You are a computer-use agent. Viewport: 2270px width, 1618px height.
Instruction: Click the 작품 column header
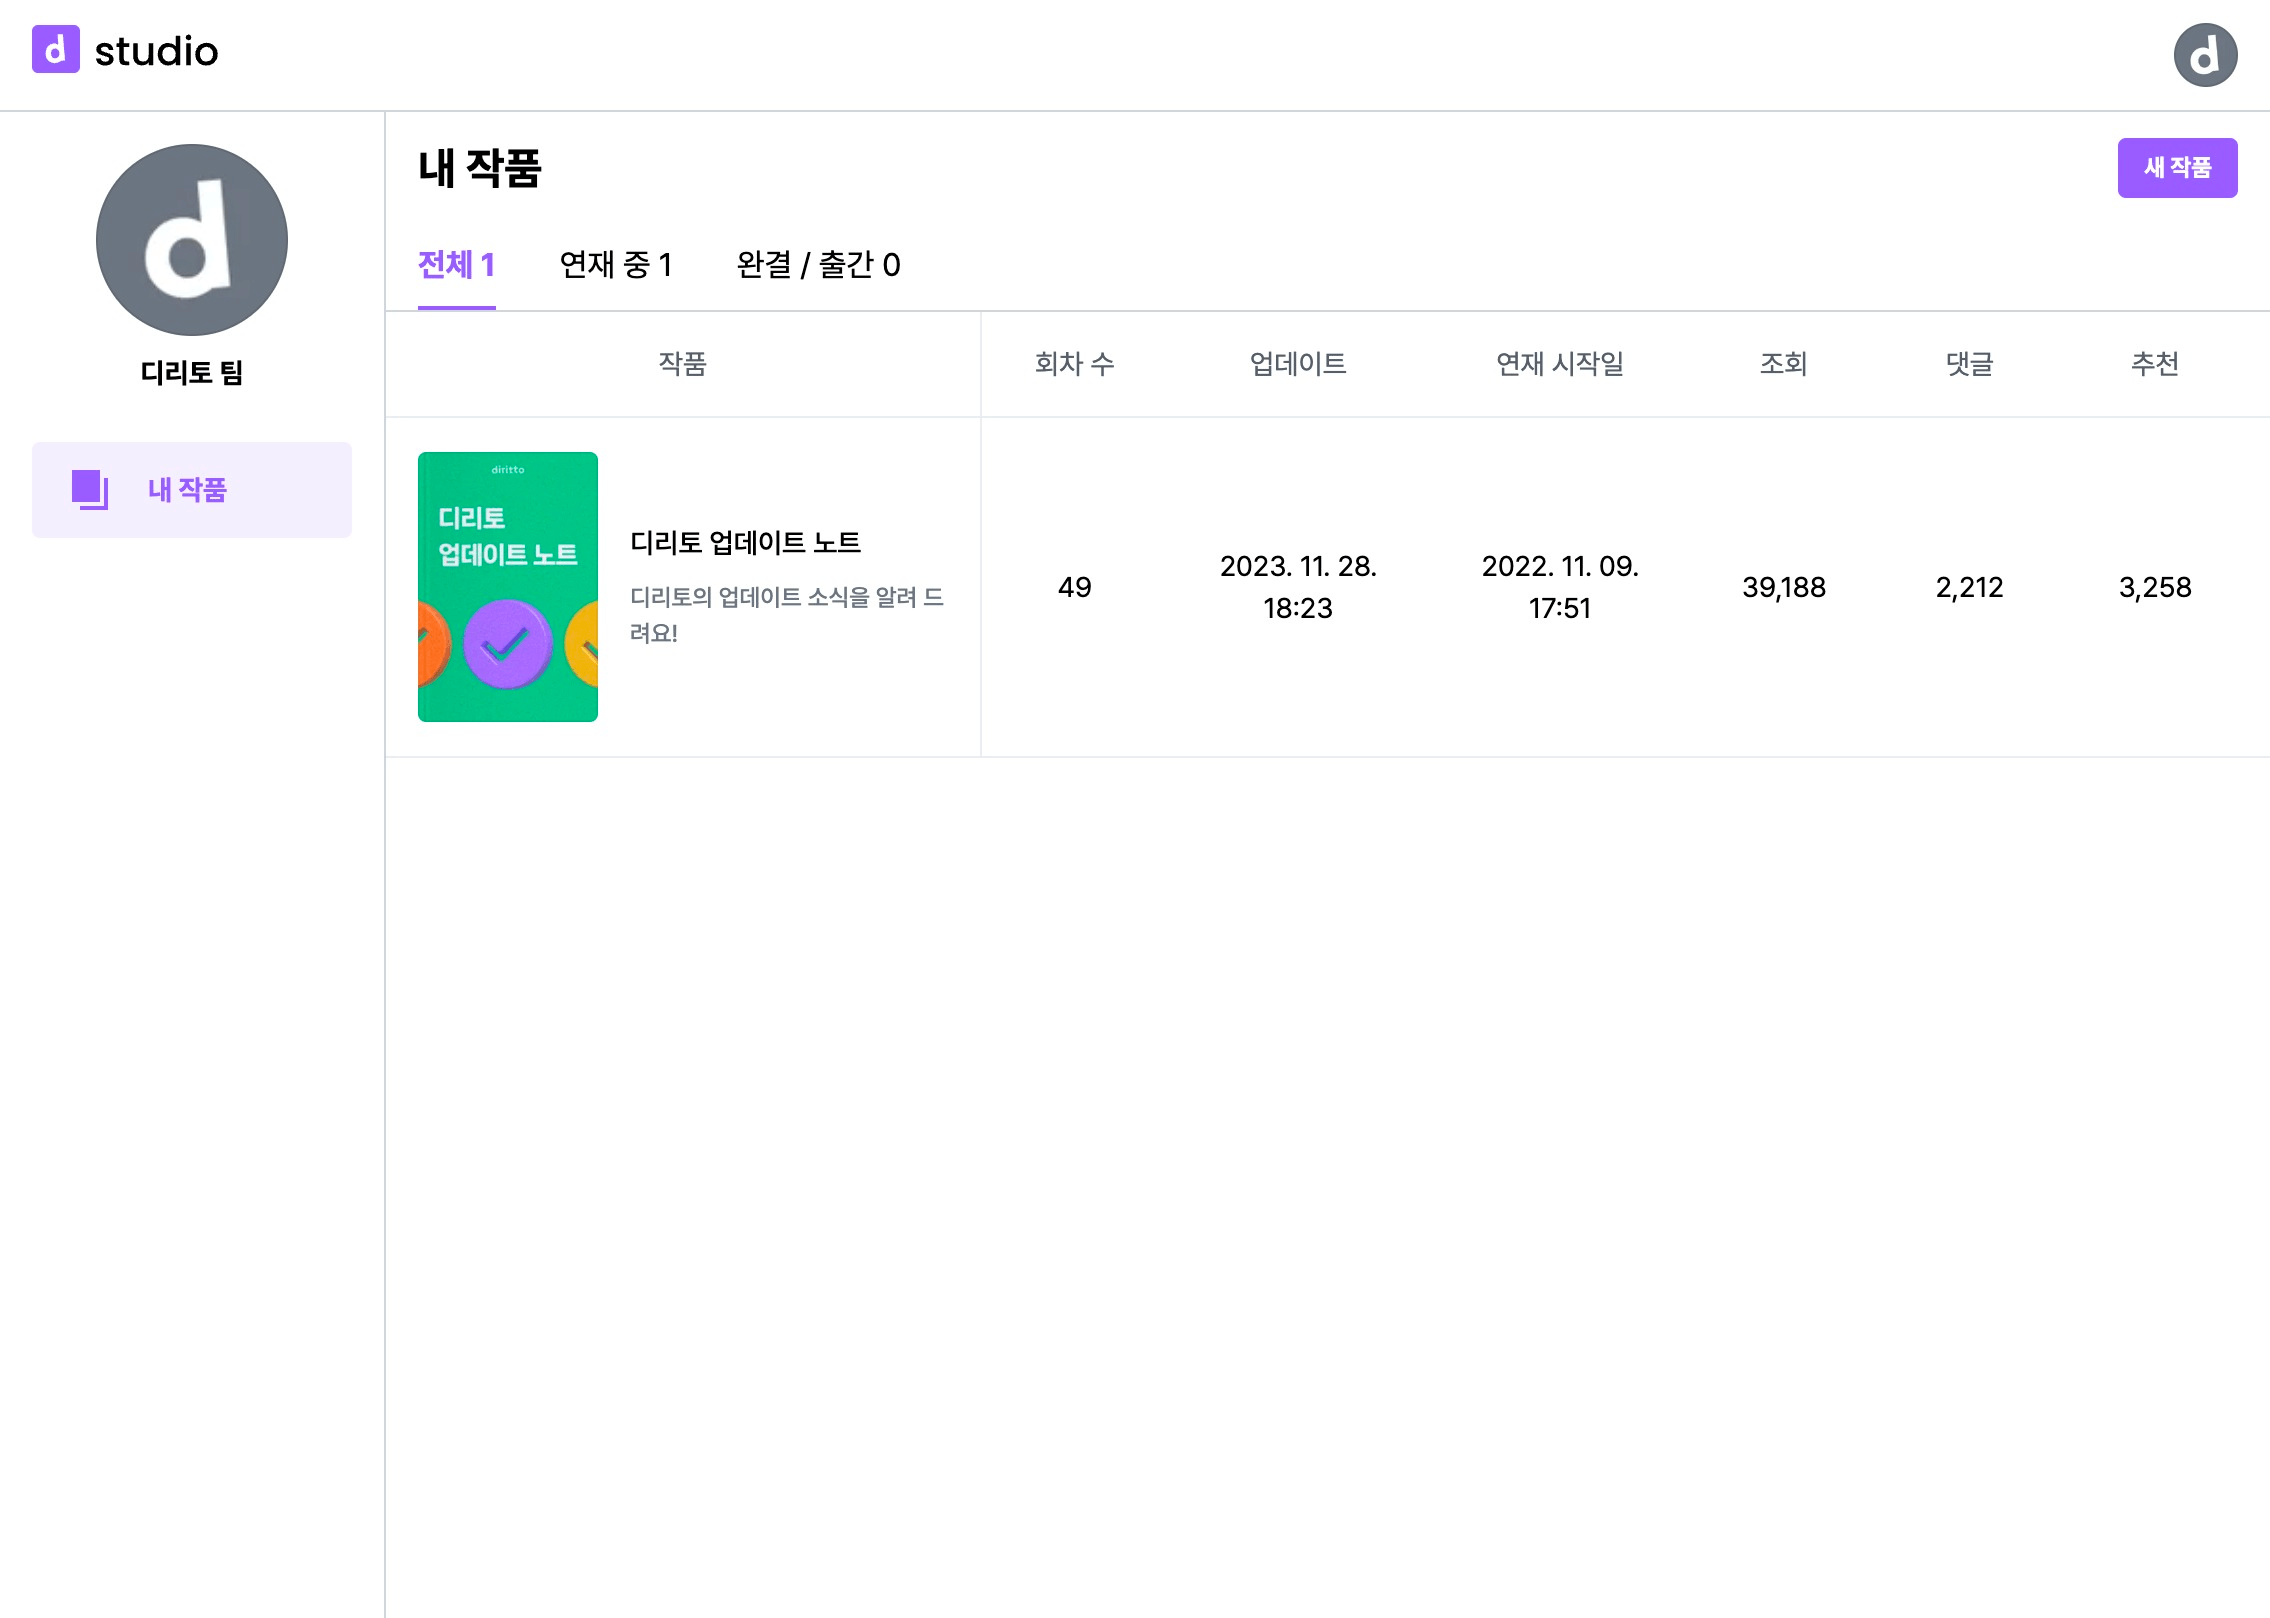click(682, 364)
